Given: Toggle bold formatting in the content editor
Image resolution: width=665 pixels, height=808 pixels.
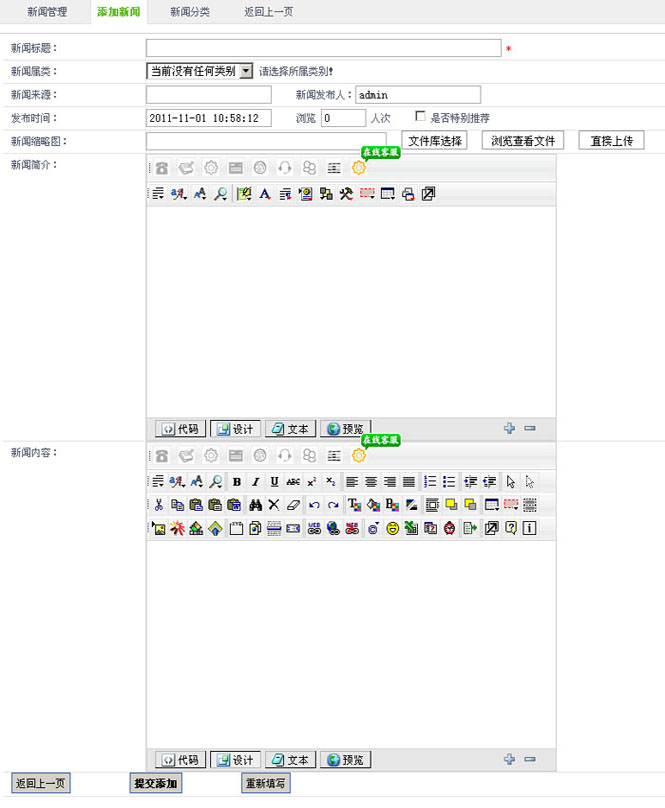Looking at the screenshot, I should coord(237,481).
